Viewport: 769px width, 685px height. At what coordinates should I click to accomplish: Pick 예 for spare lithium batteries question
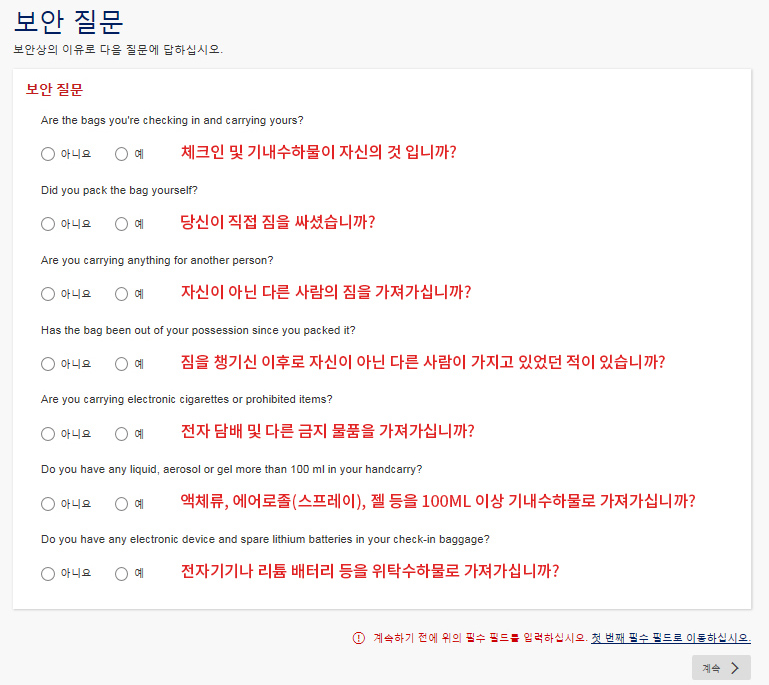tap(121, 574)
